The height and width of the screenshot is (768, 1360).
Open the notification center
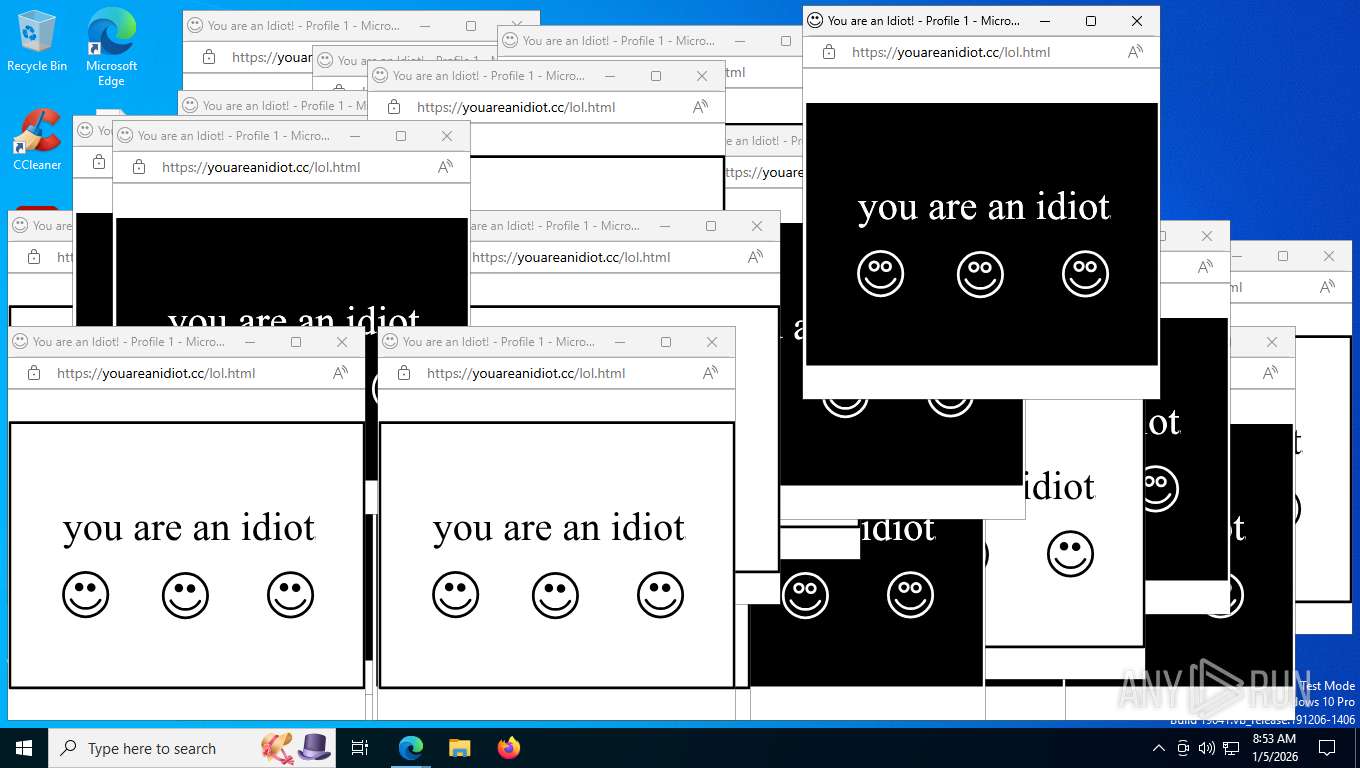[x=1327, y=748]
